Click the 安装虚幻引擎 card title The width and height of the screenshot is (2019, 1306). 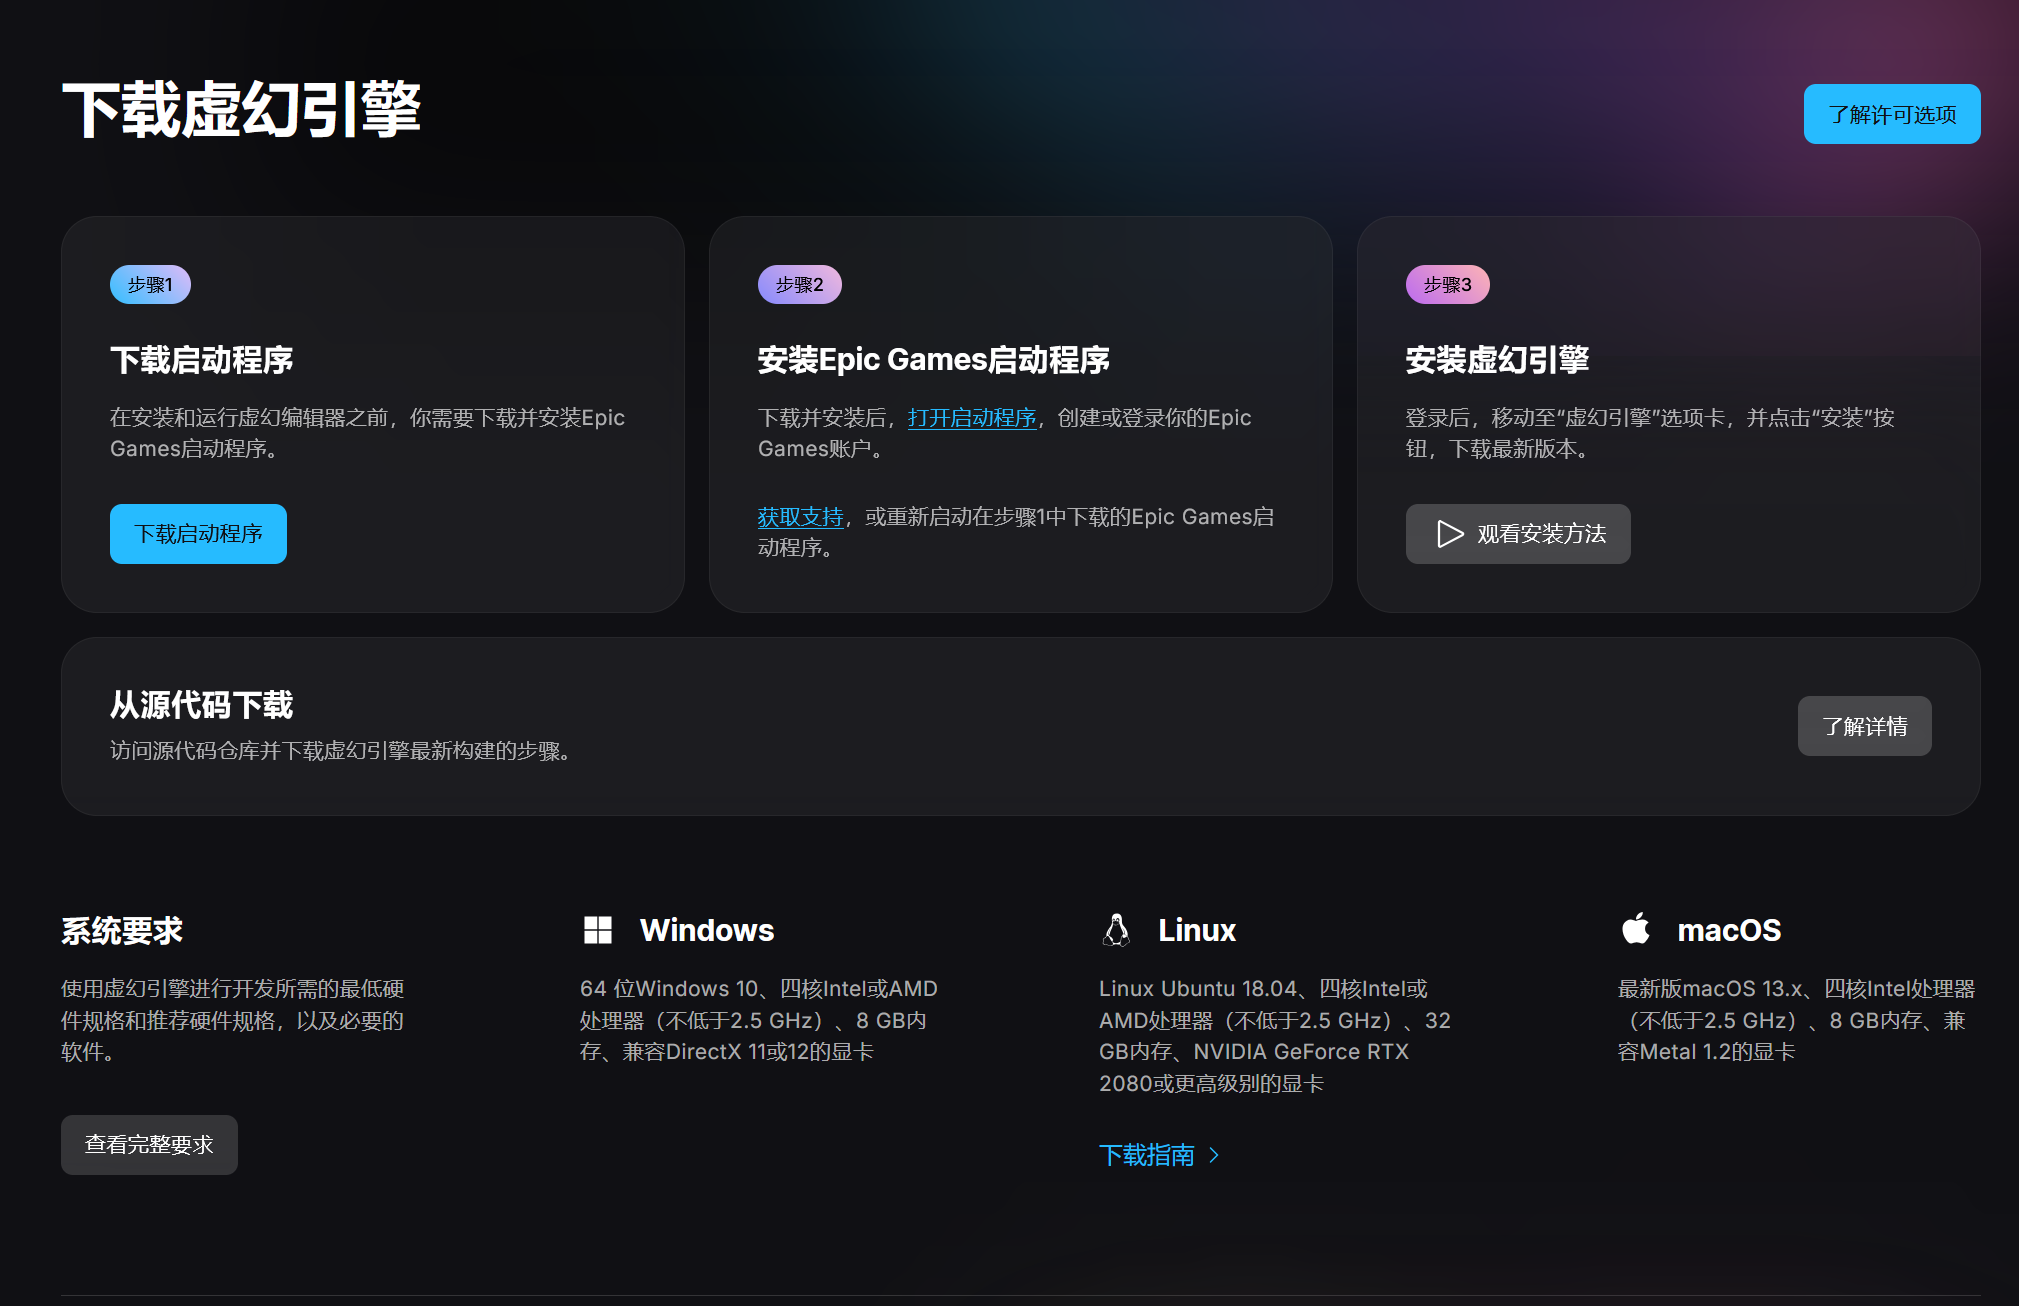(1496, 360)
